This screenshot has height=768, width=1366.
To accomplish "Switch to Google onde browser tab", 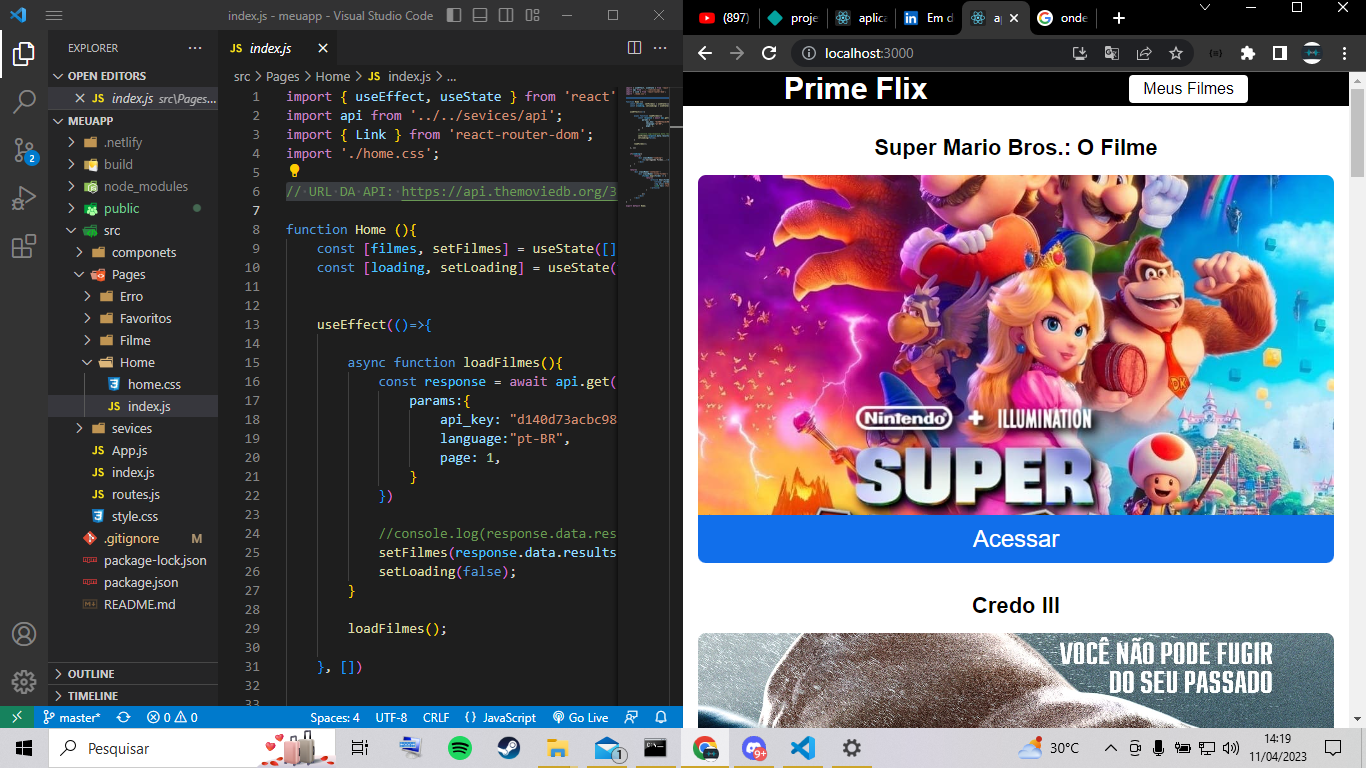I will coord(1062,18).
